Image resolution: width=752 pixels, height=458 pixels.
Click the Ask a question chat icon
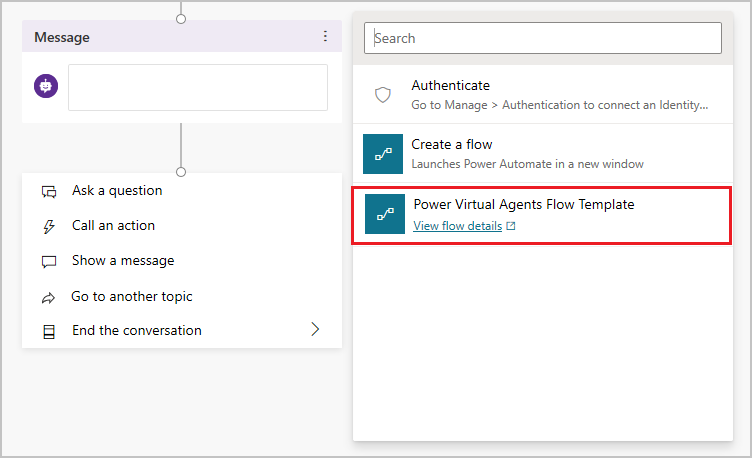pos(49,192)
